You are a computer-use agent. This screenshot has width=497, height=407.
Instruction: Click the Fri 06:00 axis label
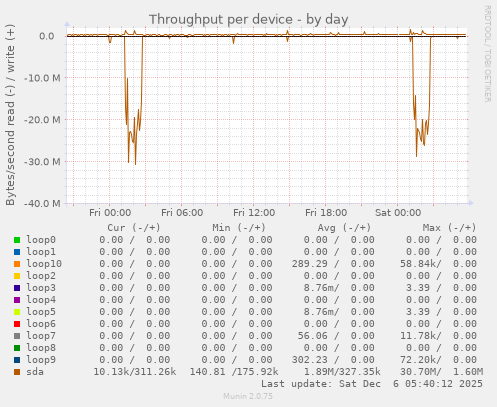[182, 213]
